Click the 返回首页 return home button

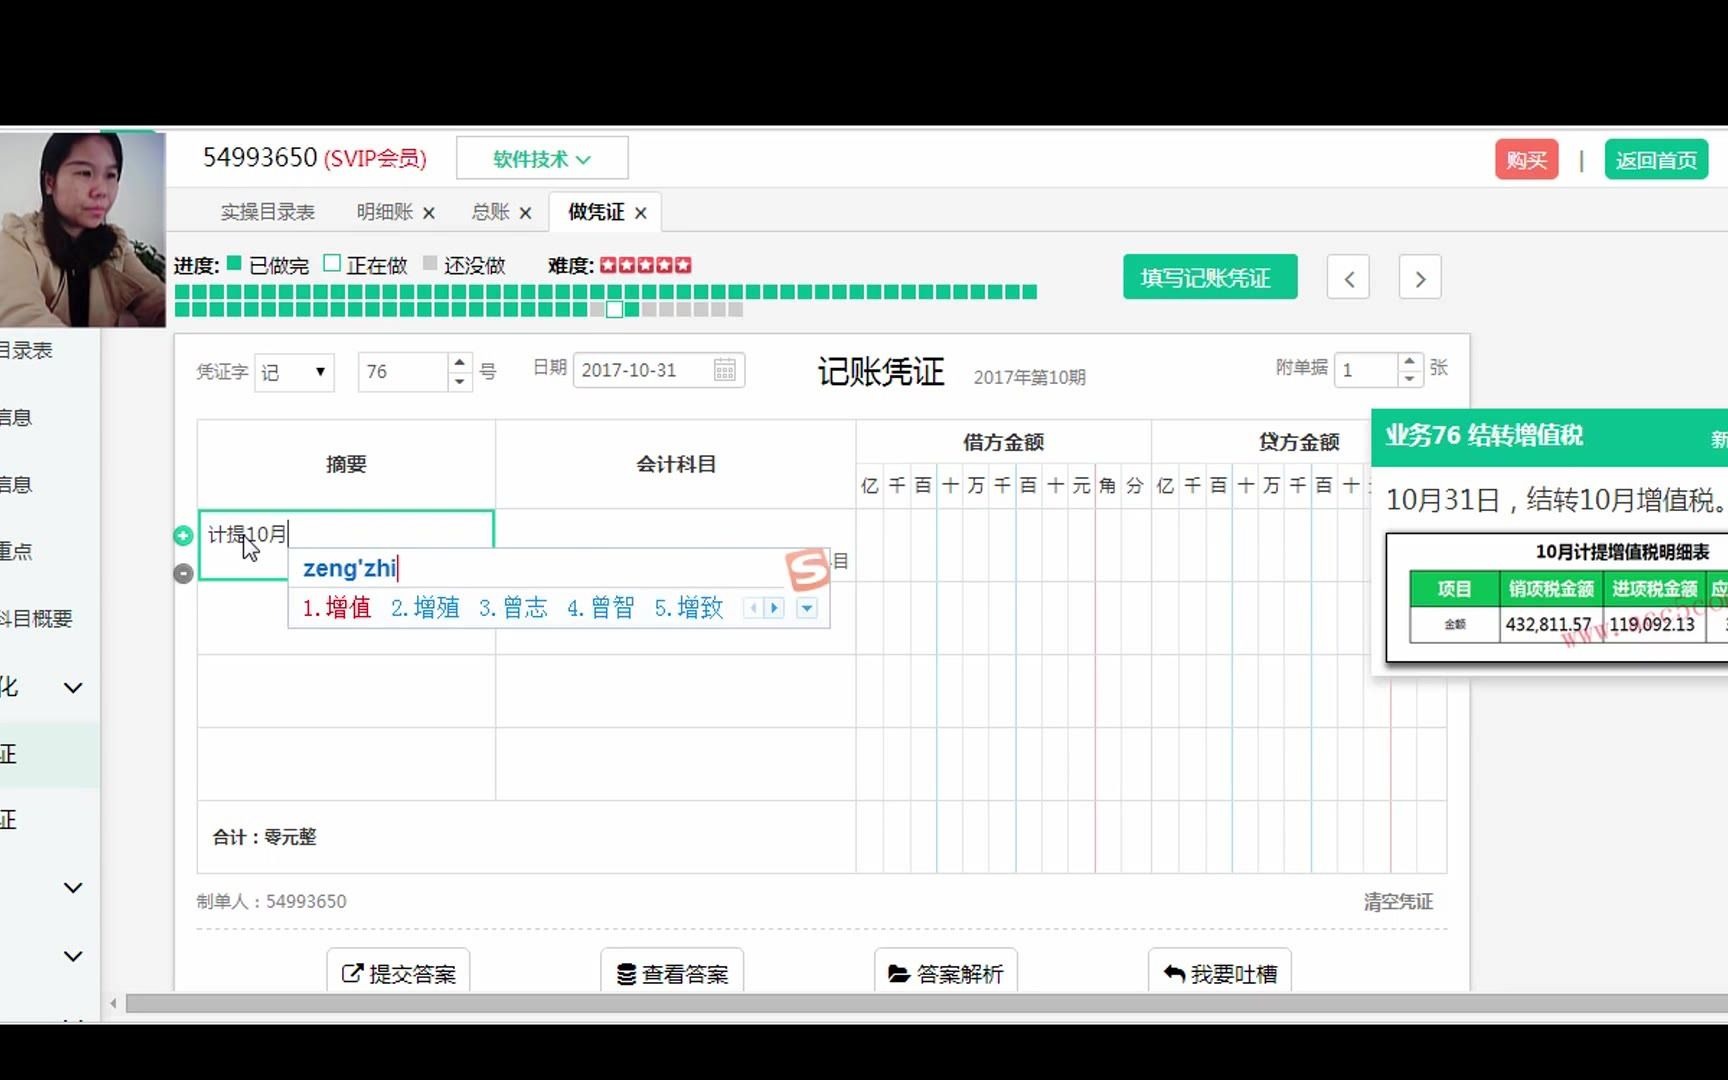1655,159
